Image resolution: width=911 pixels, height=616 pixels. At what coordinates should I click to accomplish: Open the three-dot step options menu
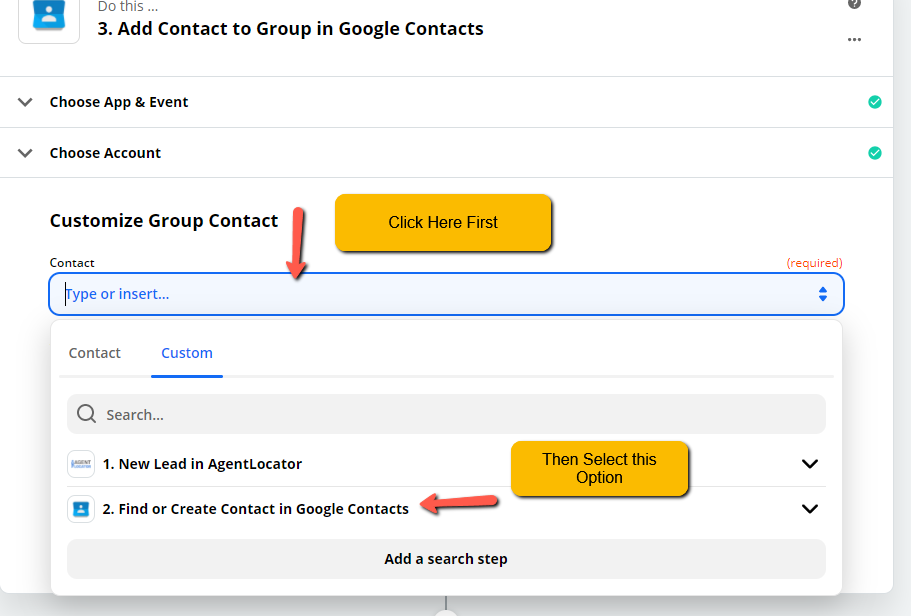pyautogui.click(x=854, y=40)
